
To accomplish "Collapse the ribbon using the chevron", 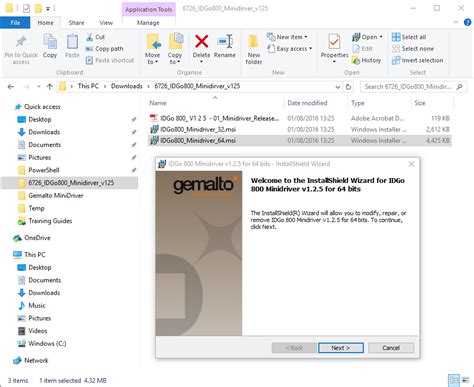I will tap(456, 23).
